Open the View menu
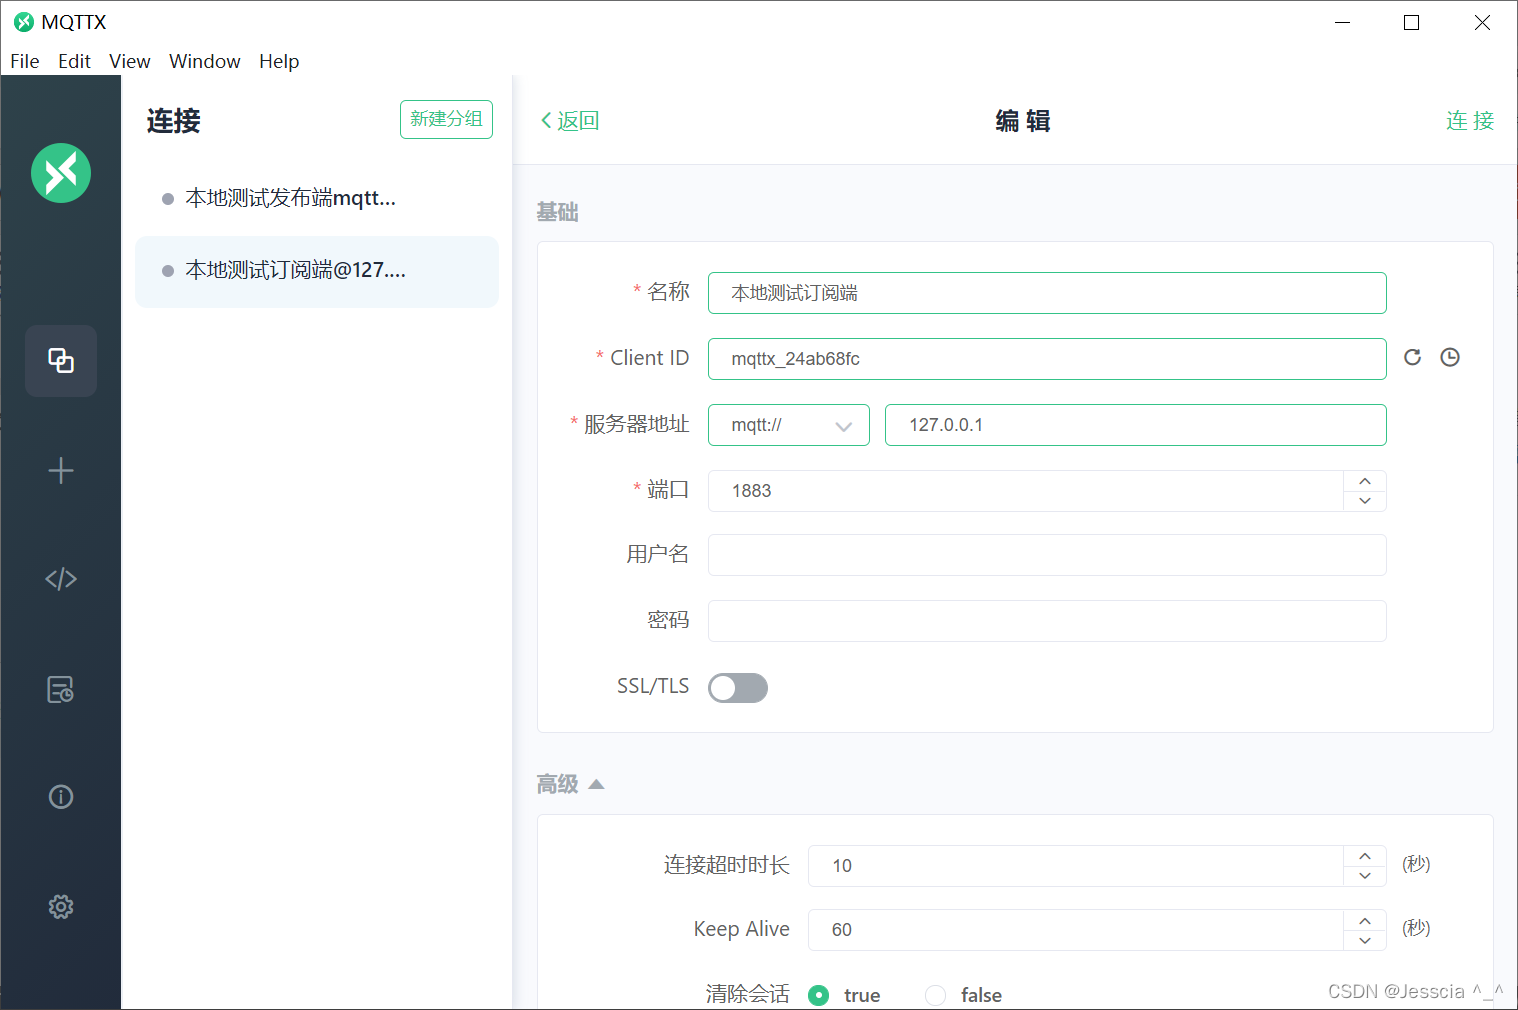Viewport: 1518px width, 1010px height. (x=130, y=61)
